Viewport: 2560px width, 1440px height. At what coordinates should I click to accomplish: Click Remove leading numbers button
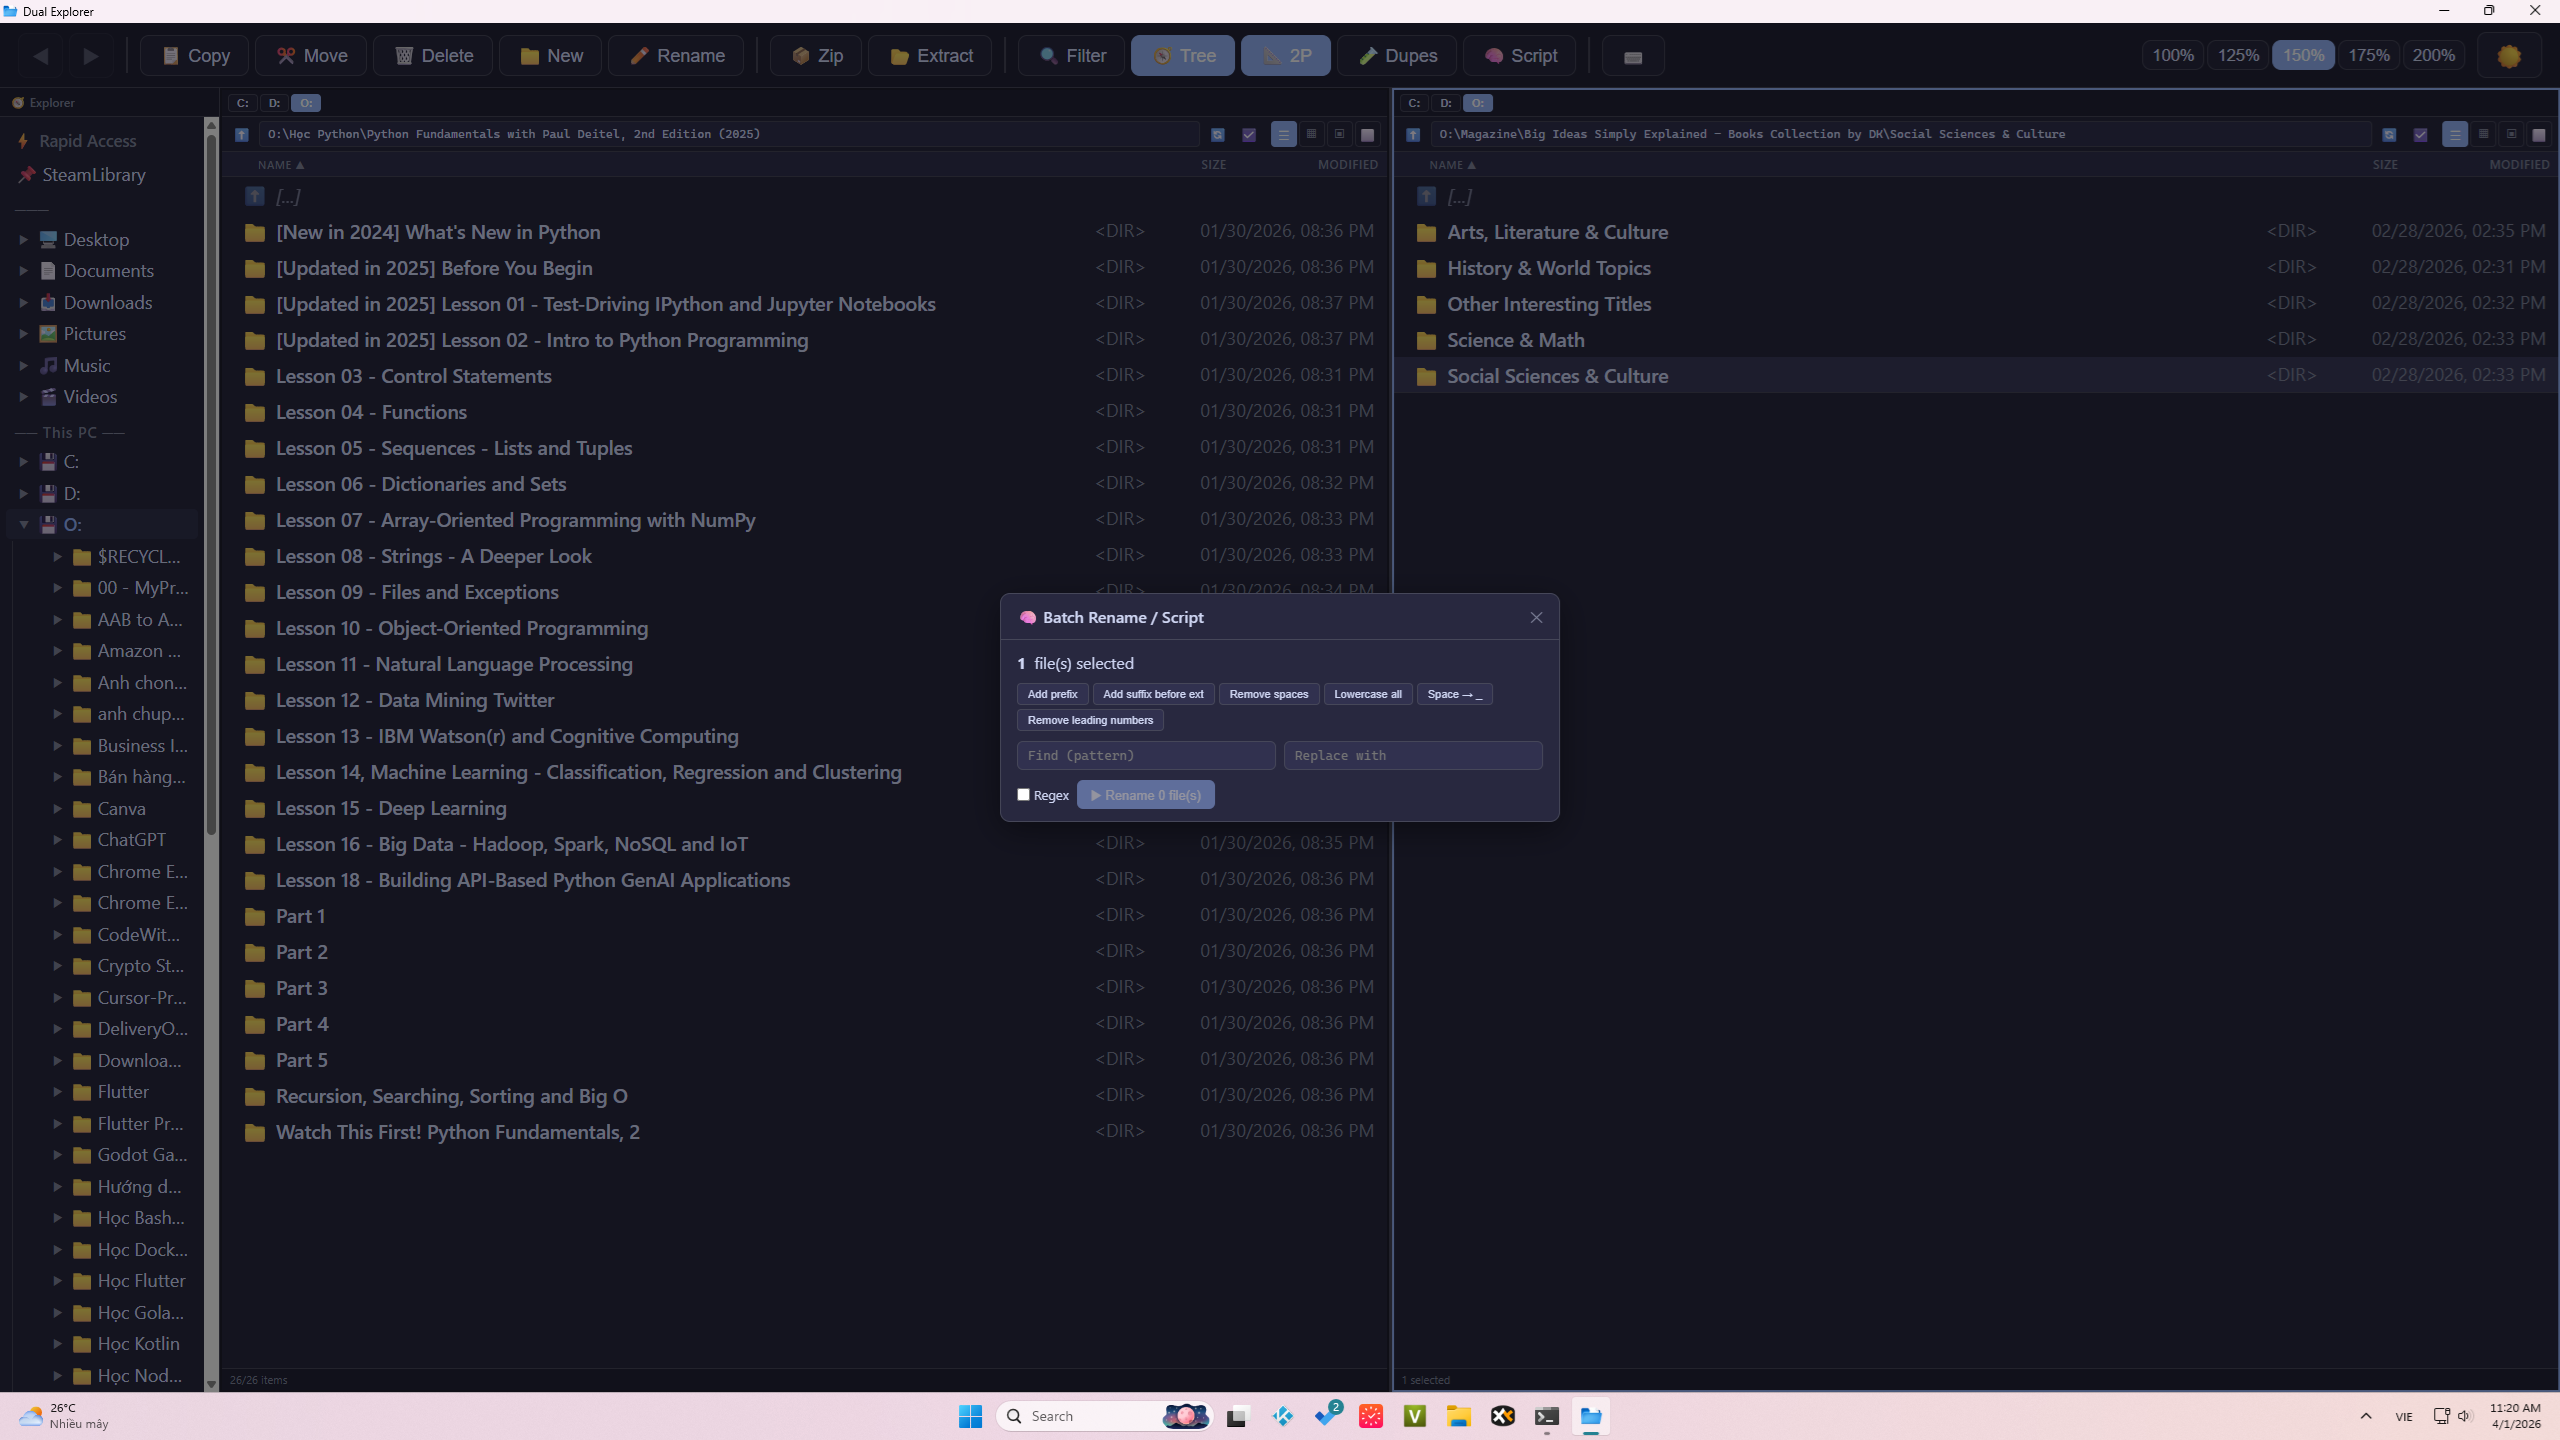(x=1090, y=720)
